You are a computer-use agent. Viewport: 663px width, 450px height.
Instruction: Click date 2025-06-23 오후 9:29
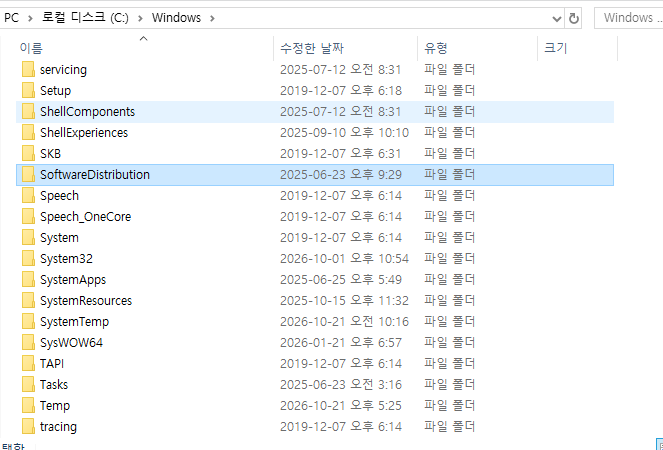point(341,175)
